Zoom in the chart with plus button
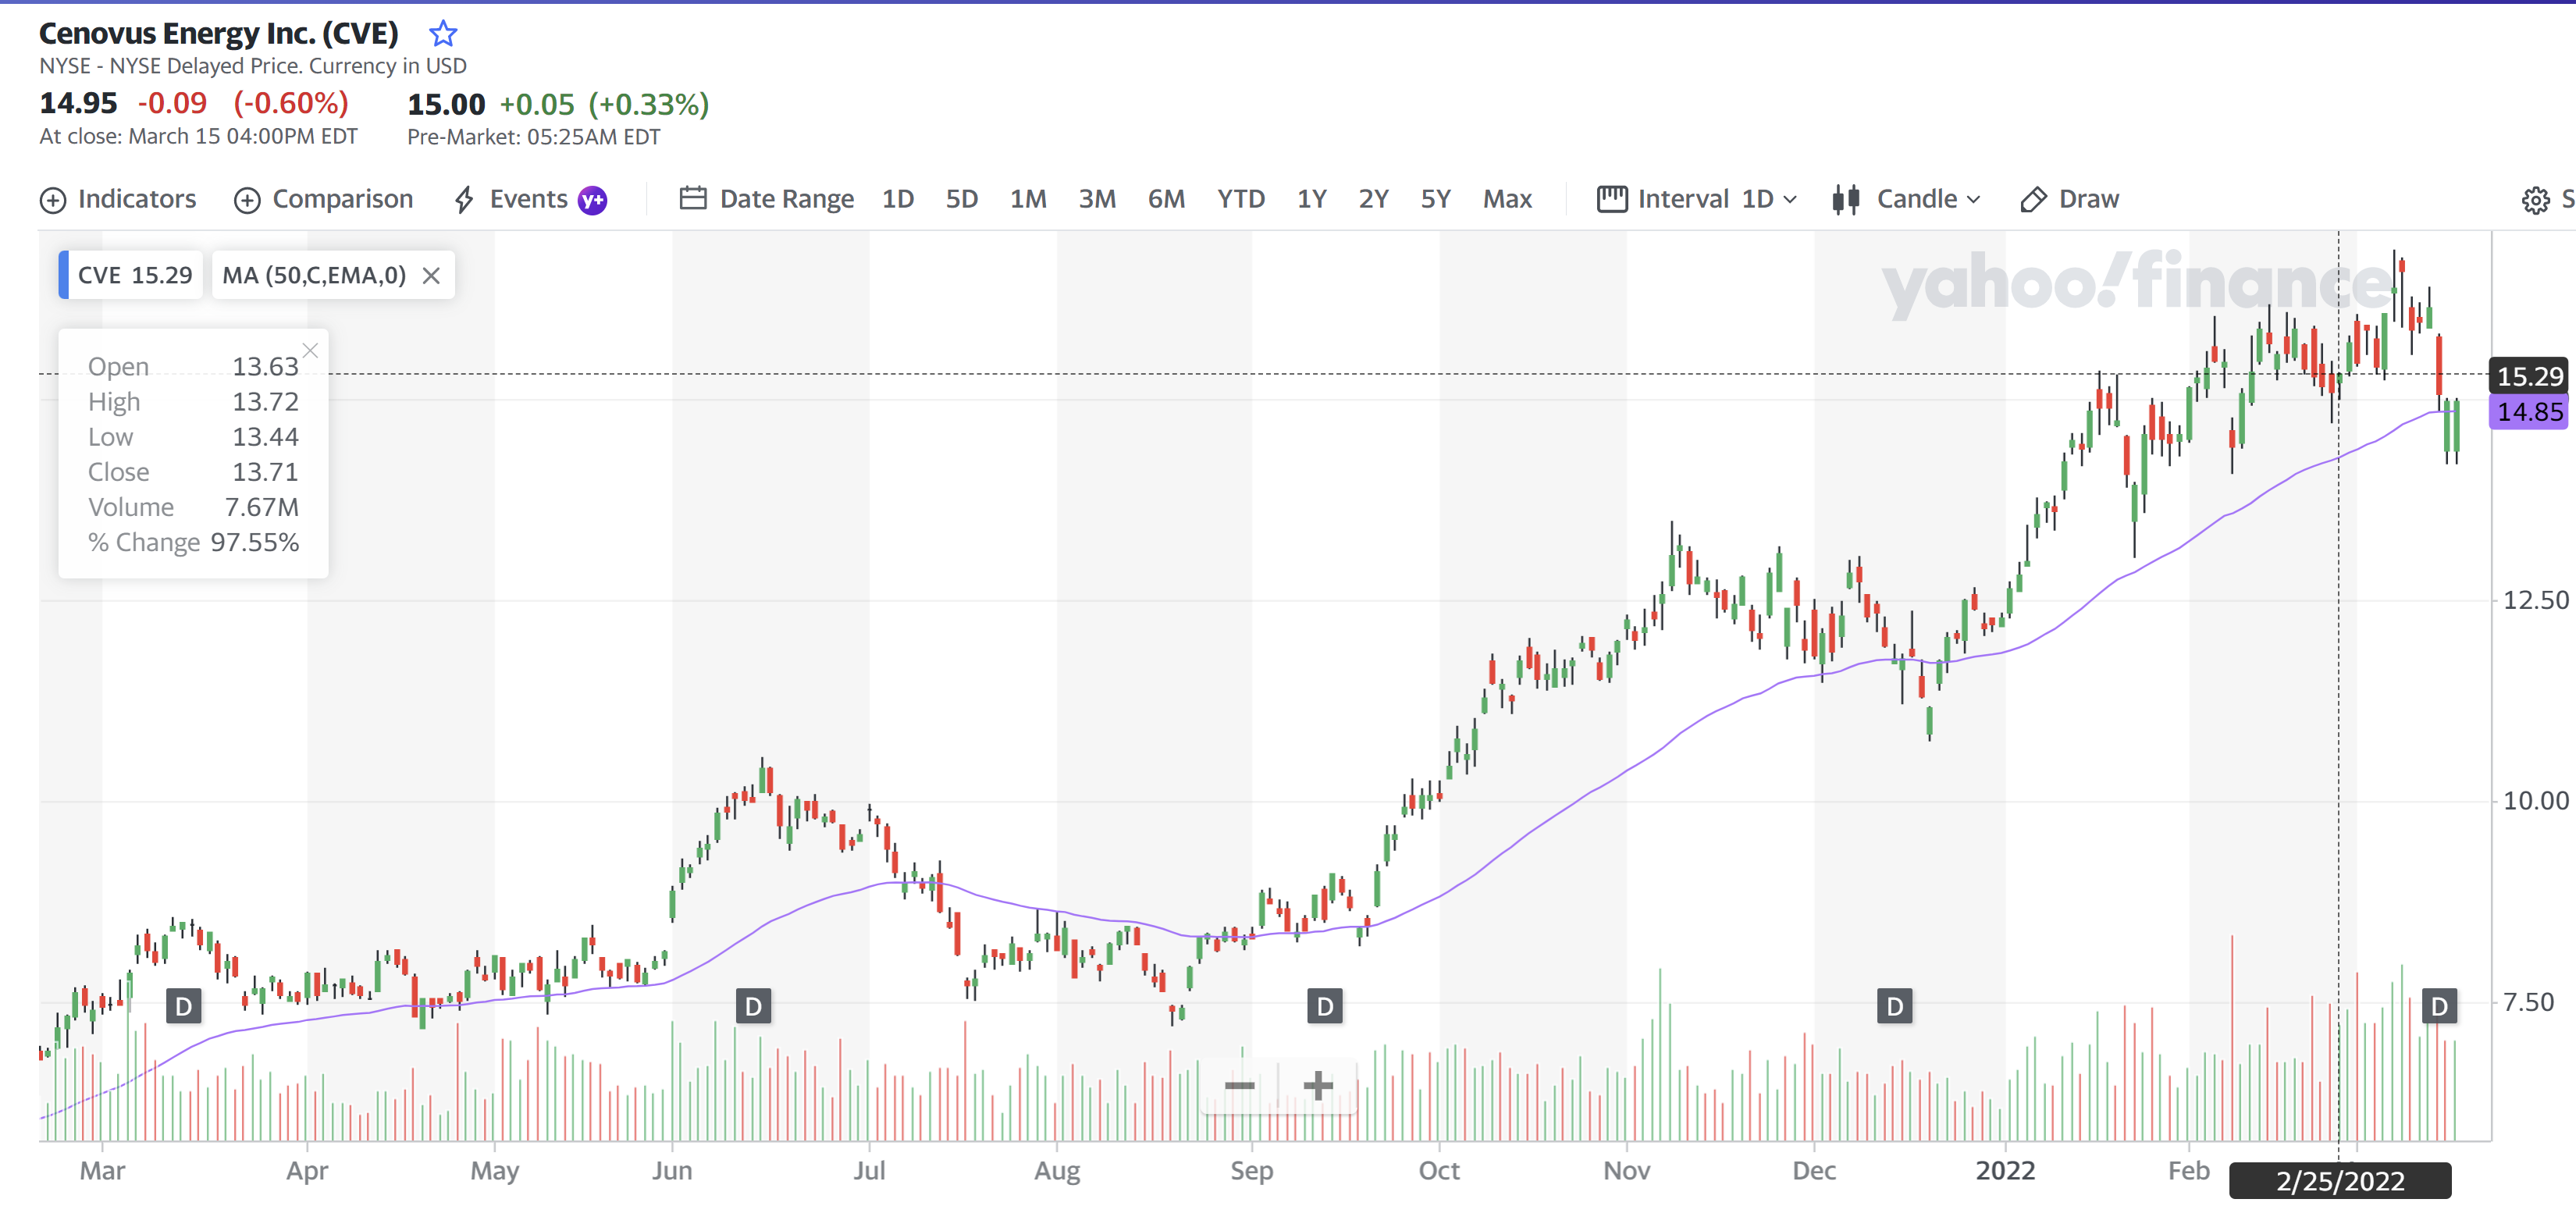Viewport: 2576px width, 1224px height. point(1318,1085)
